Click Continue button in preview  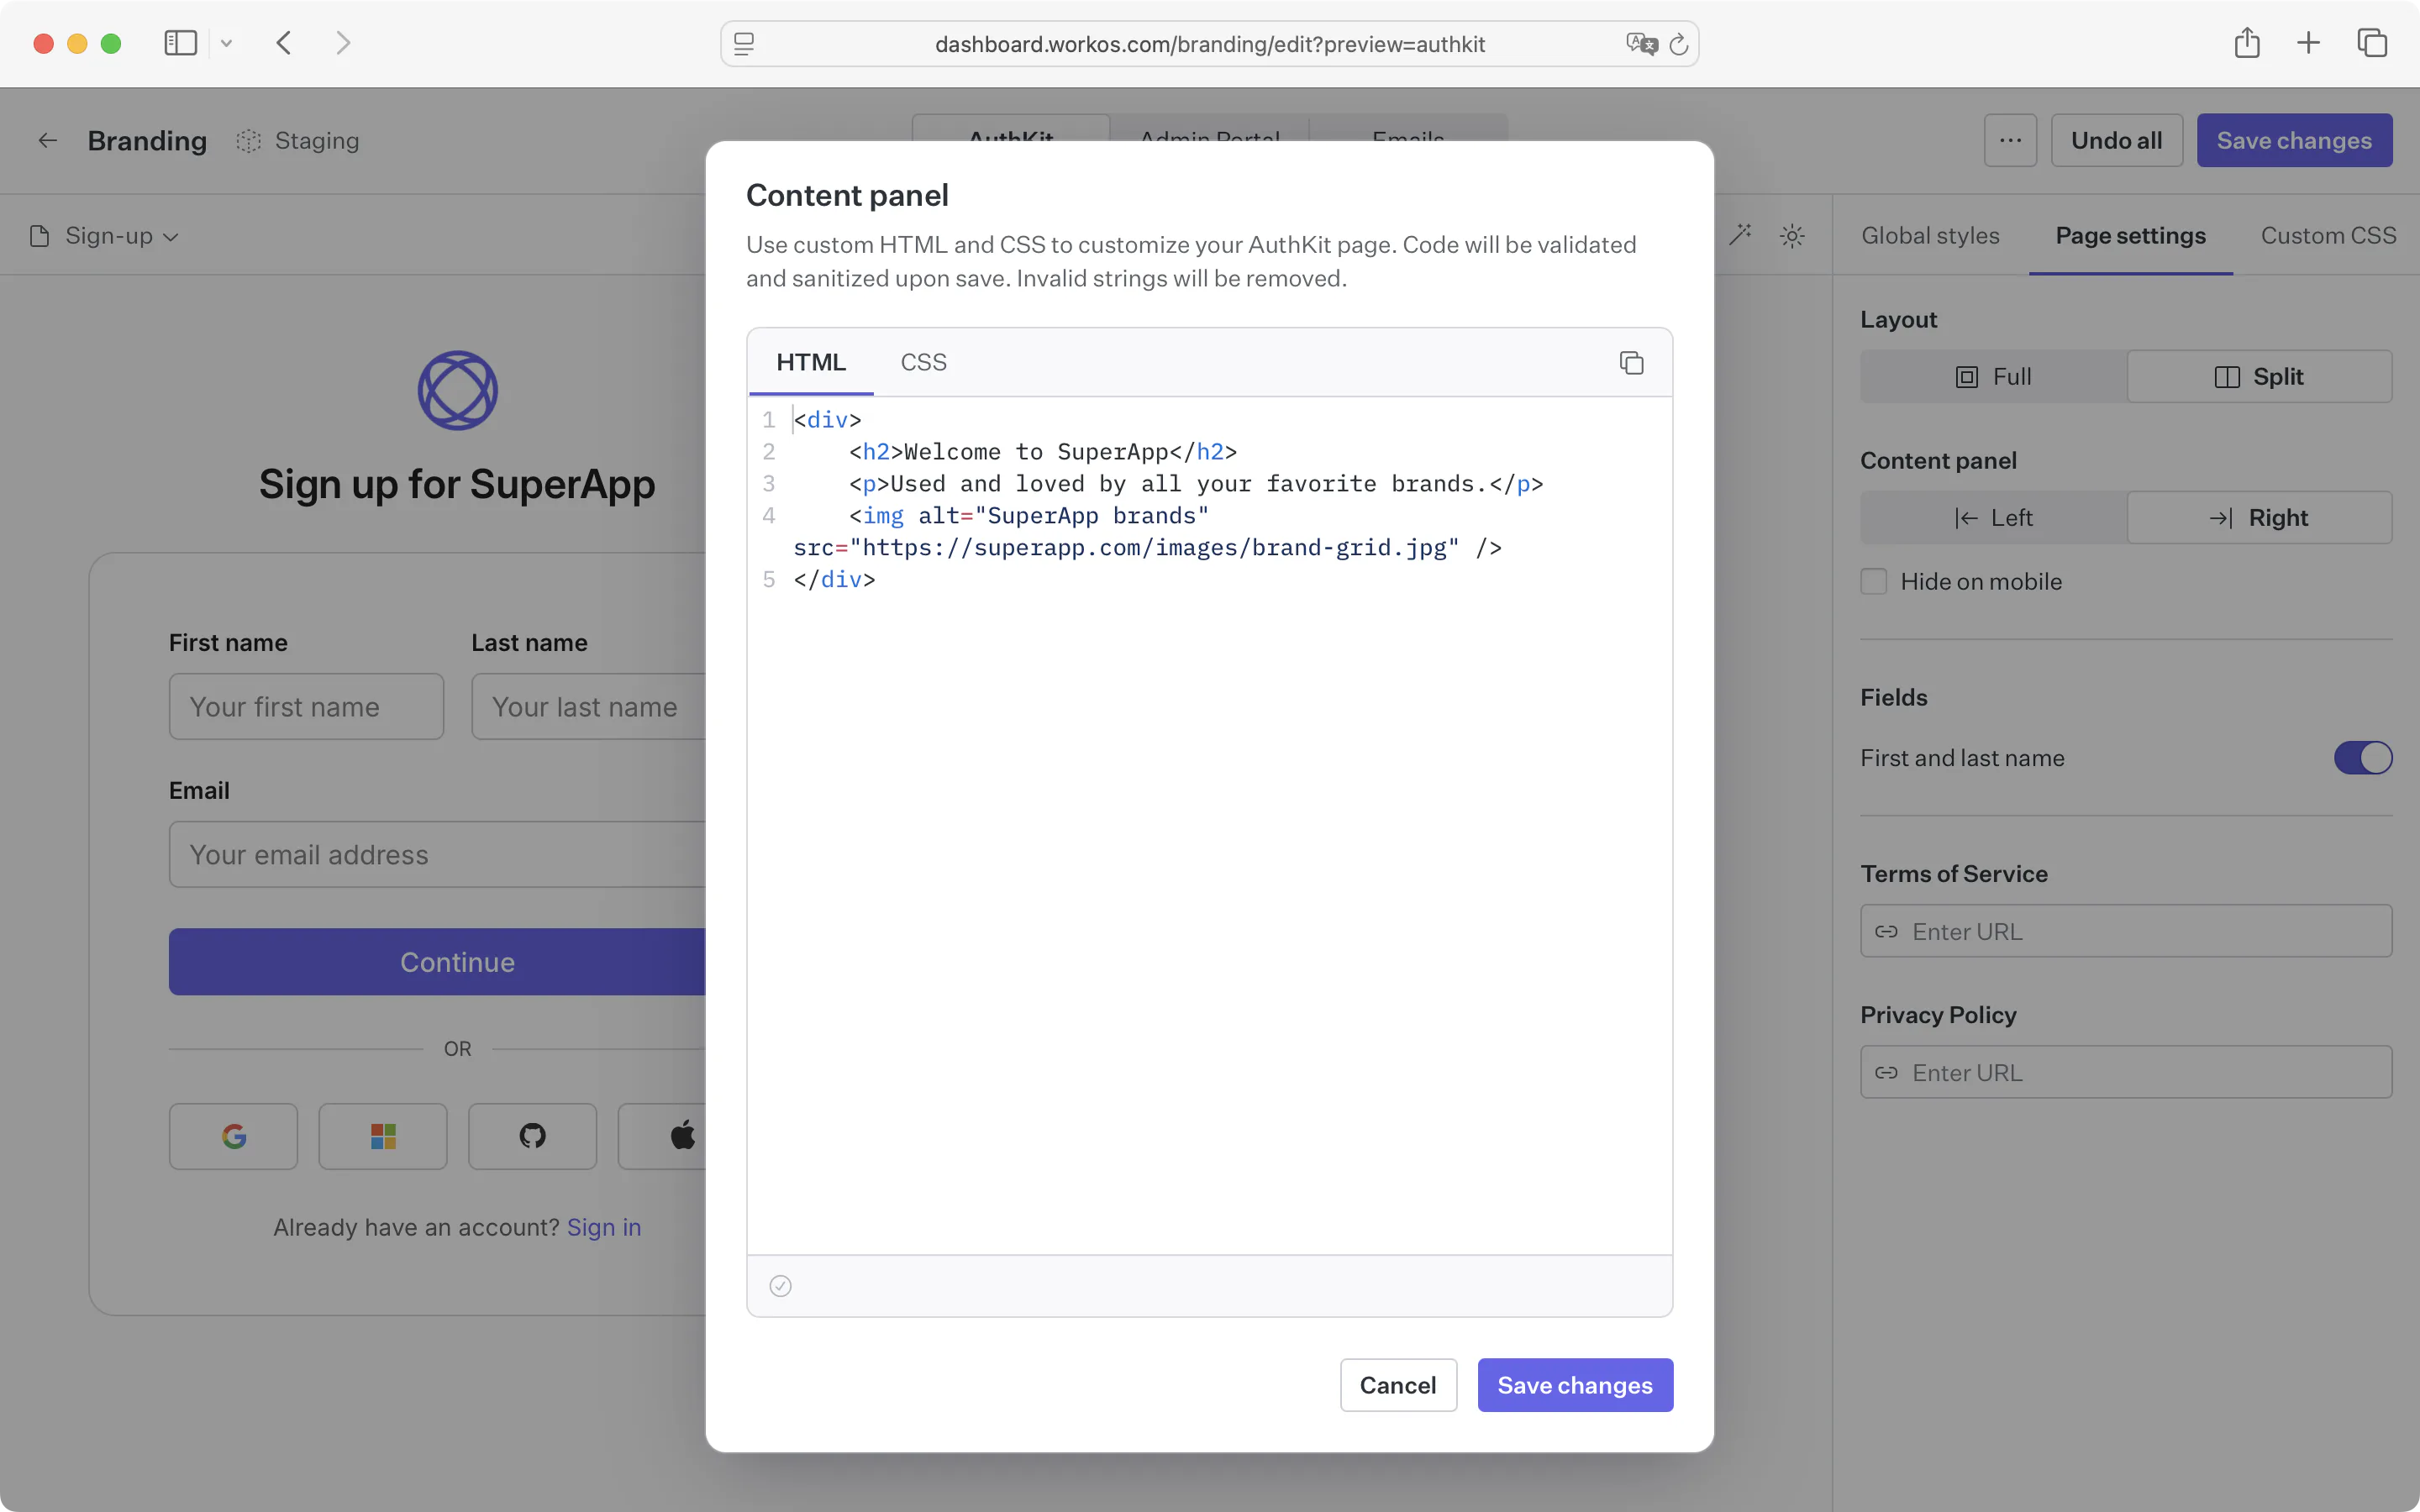coord(437,962)
